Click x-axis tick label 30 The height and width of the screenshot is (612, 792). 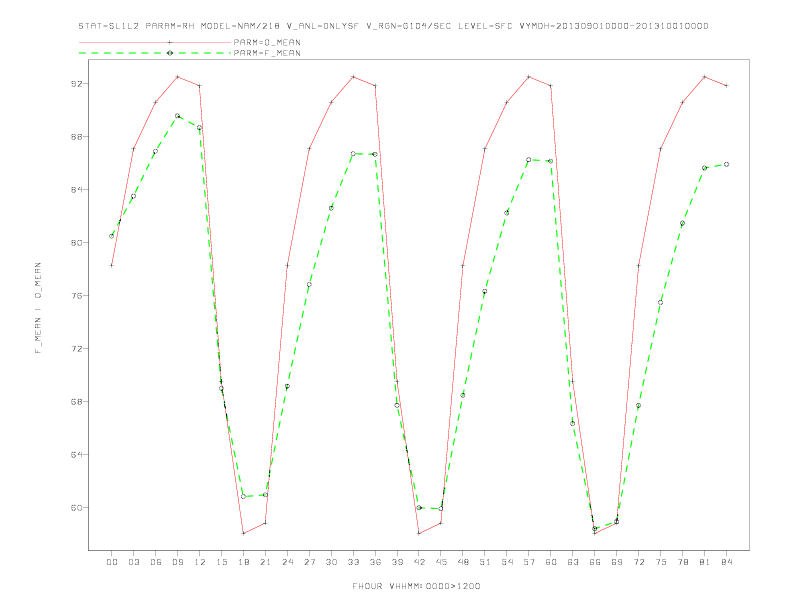pyautogui.click(x=331, y=562)
